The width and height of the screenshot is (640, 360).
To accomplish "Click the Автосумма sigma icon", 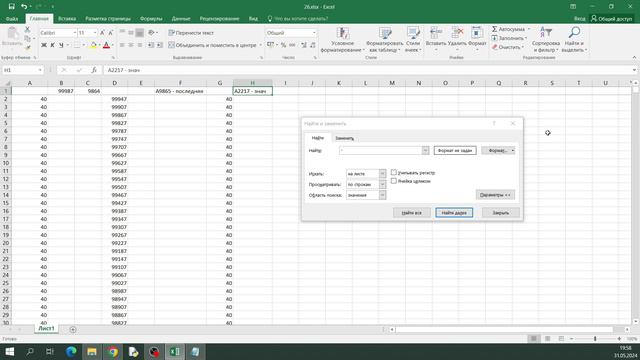I will point(494,29).
